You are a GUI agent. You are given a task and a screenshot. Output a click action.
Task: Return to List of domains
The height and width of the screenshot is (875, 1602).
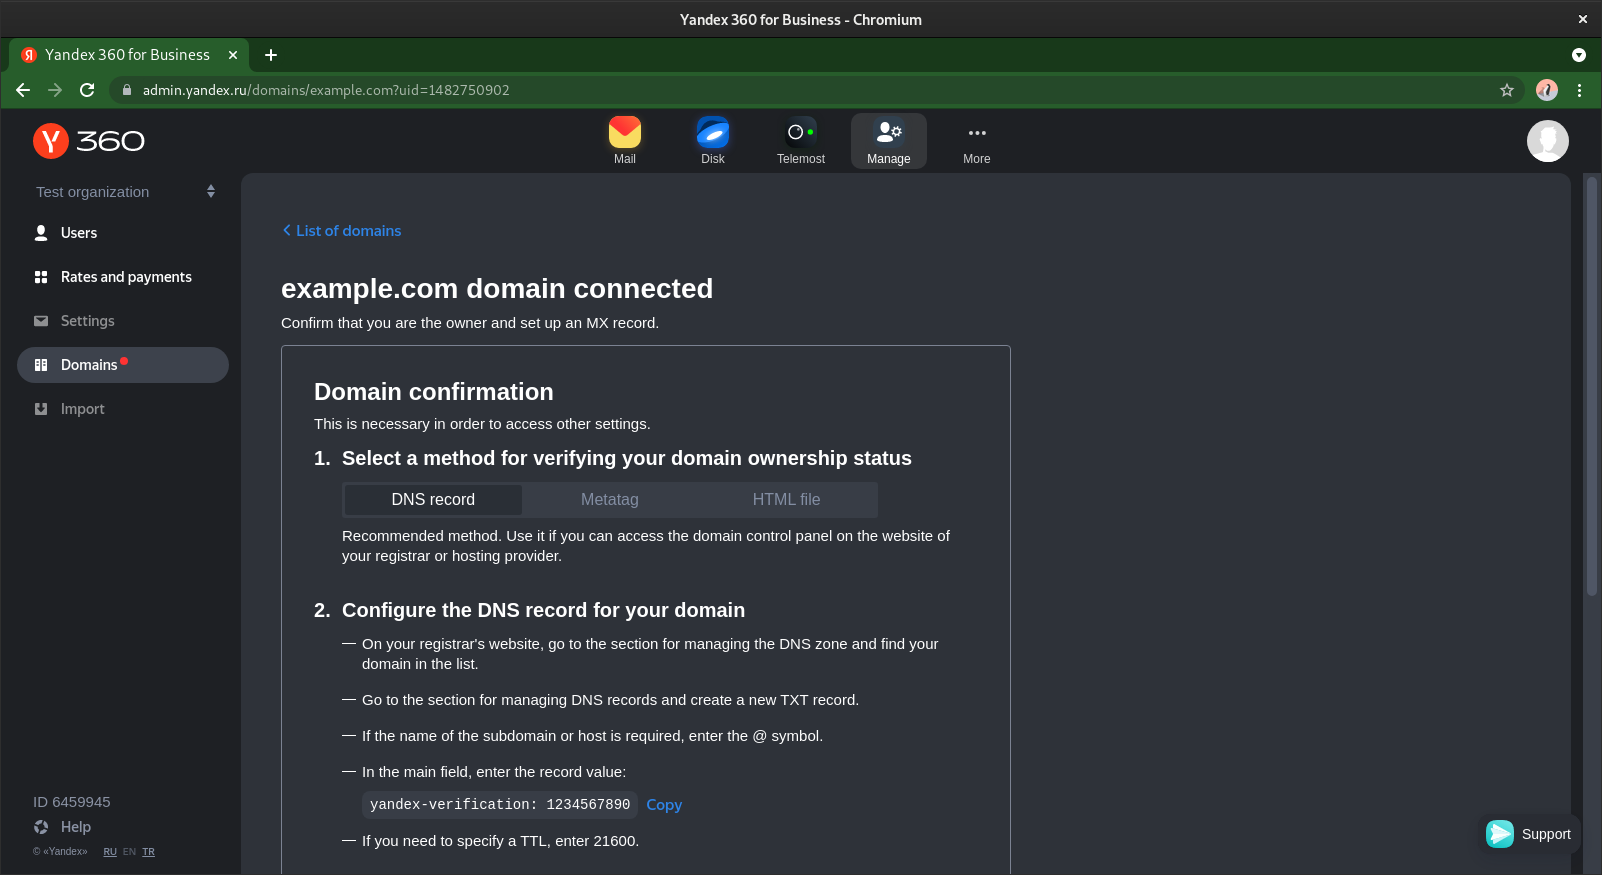point(341,231)
